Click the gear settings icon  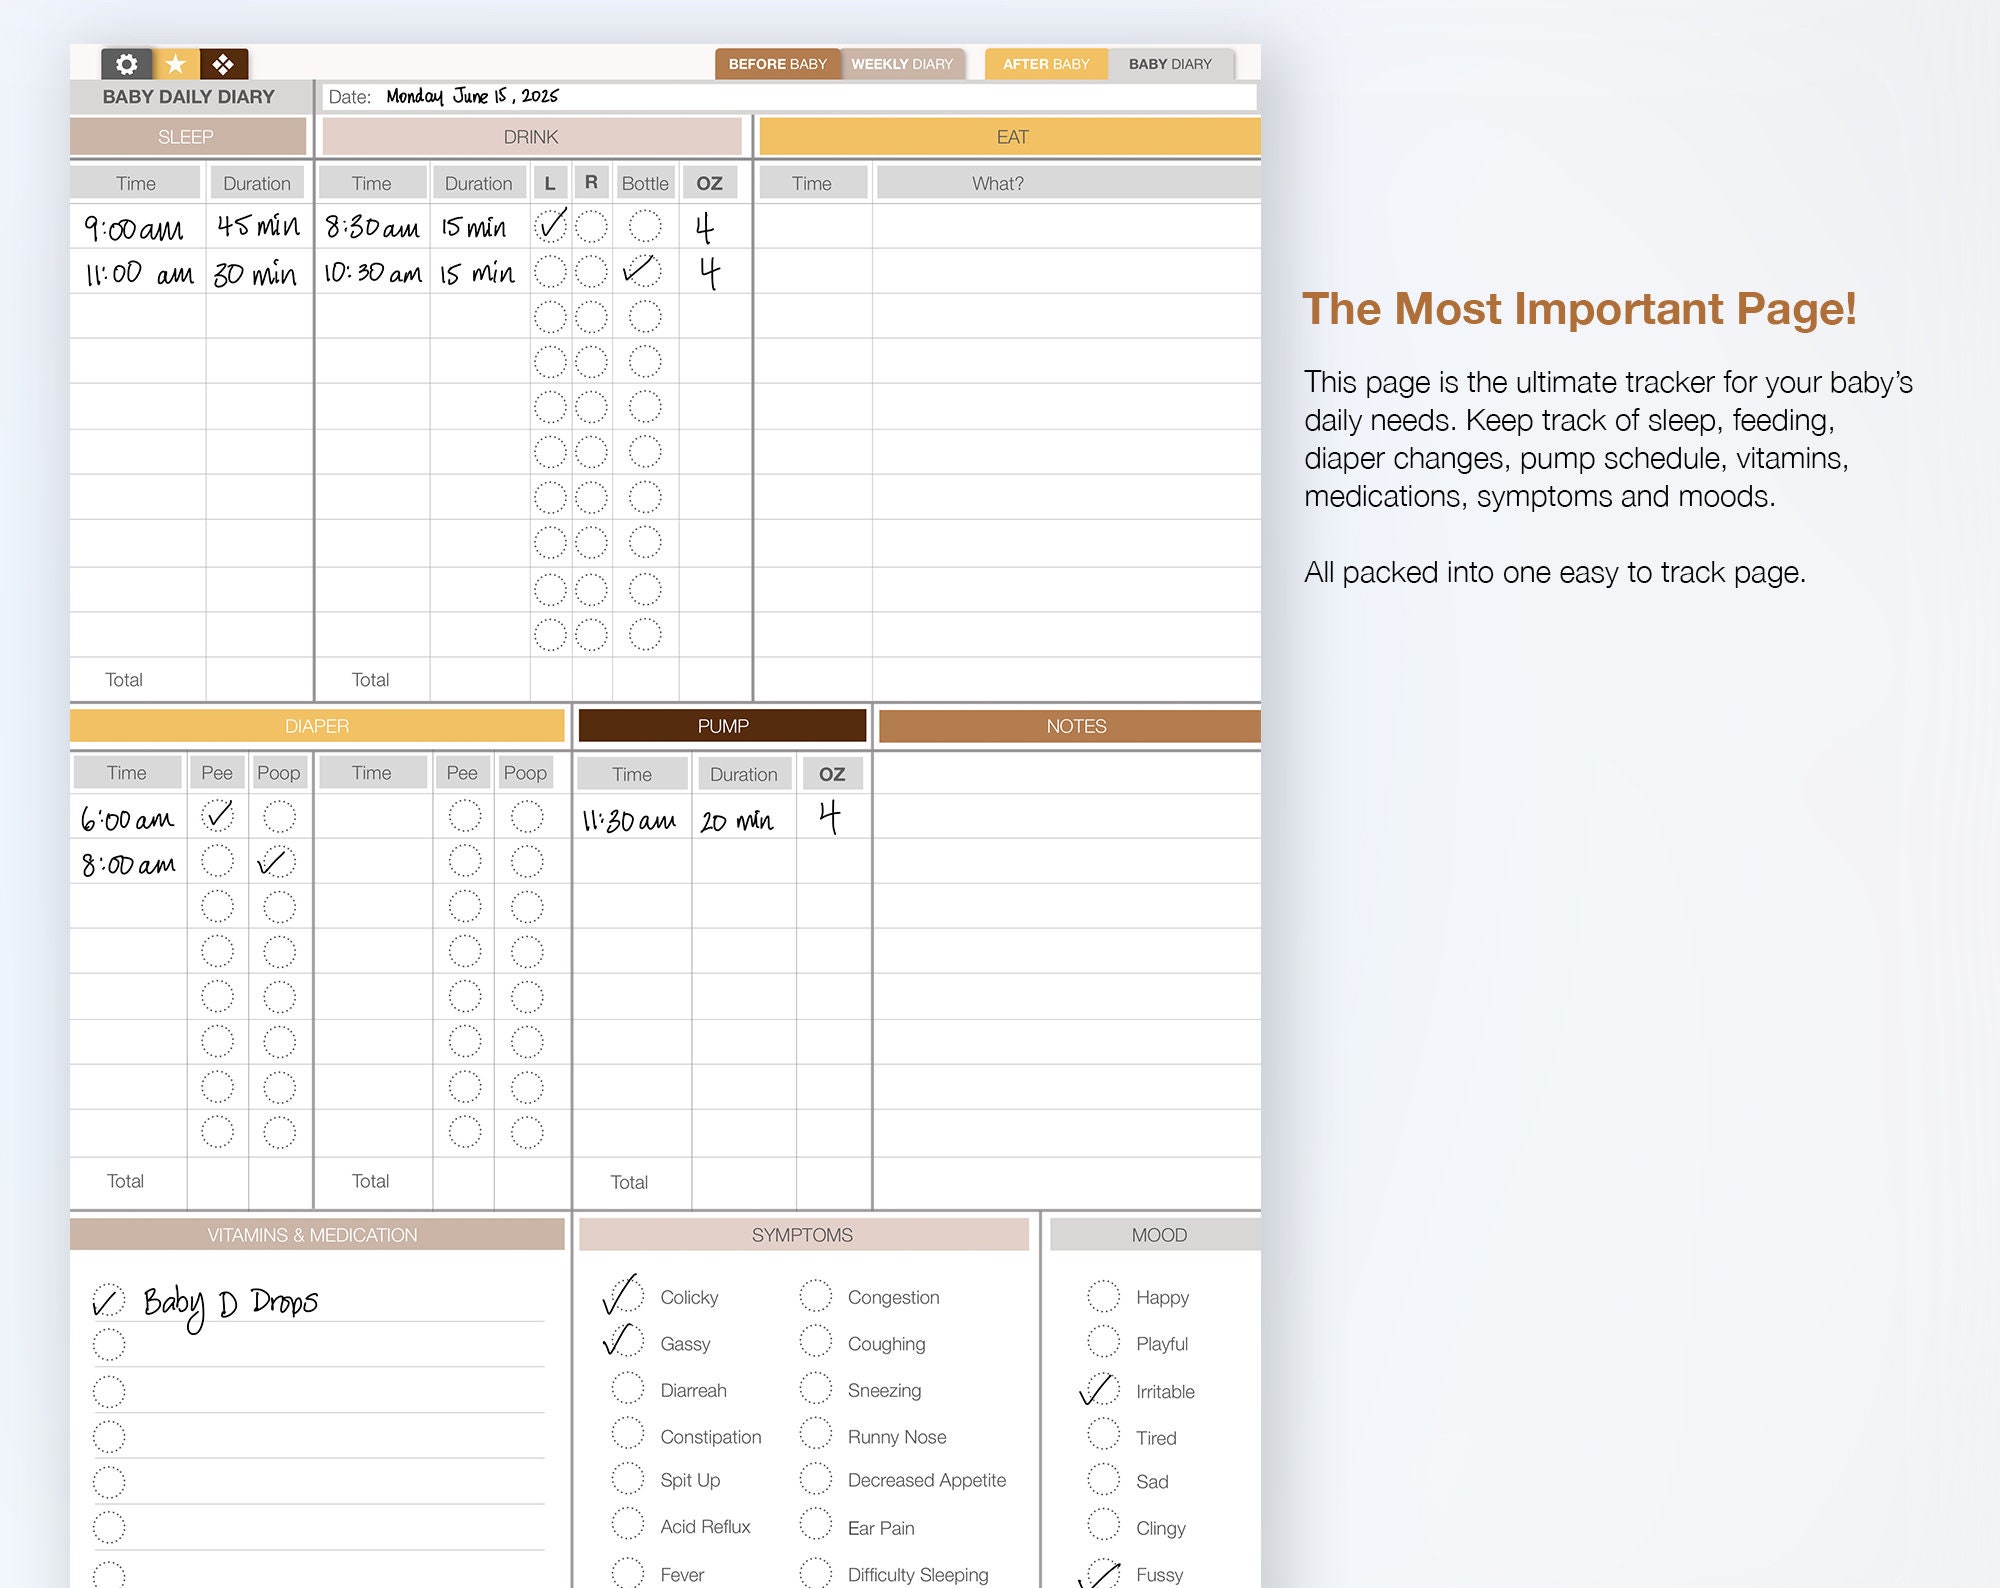click(126, 63)
